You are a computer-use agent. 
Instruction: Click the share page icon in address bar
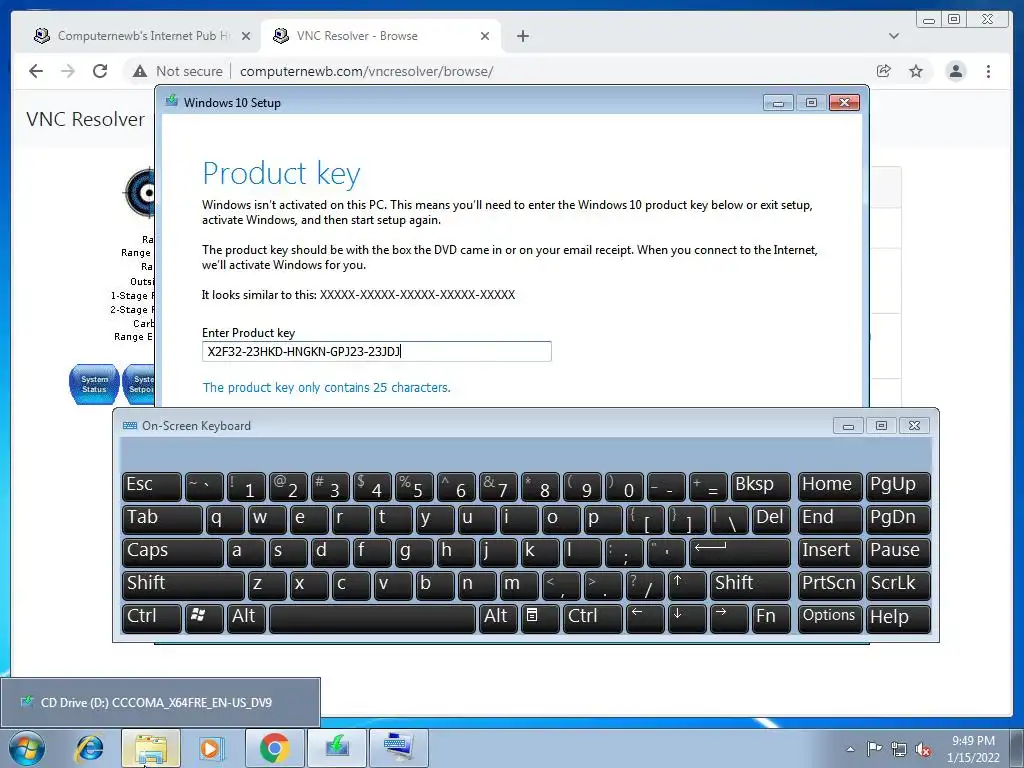[884, 71]
